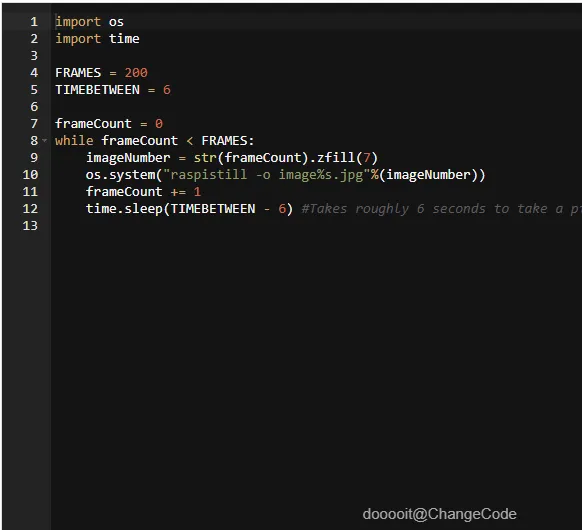Click line number 13 in gutter
Screen dimensions: 582x530
(x=30, y=226)
